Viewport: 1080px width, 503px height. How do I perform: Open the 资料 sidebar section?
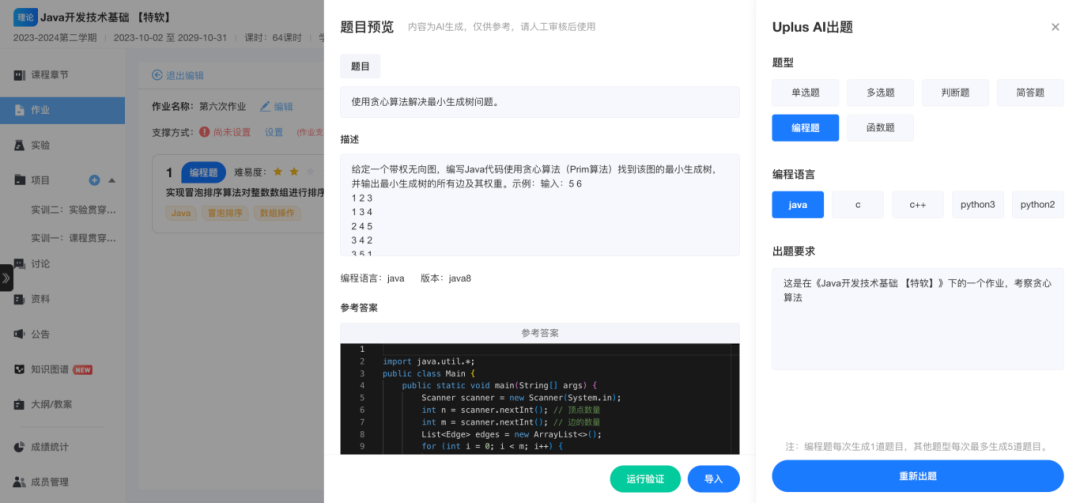point(40,299)
